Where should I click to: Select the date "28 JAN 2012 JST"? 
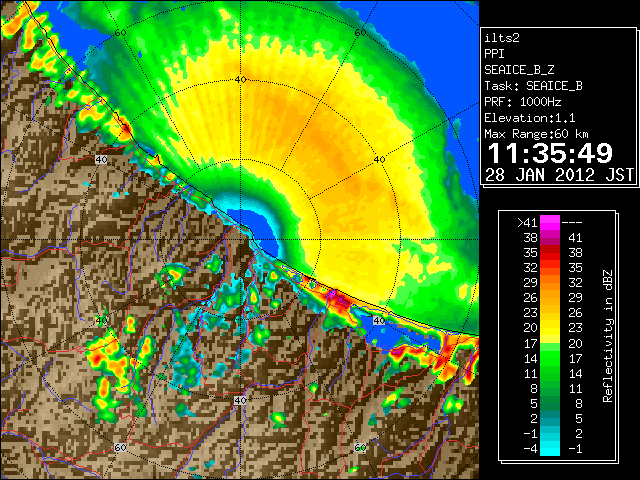(559, 175)
